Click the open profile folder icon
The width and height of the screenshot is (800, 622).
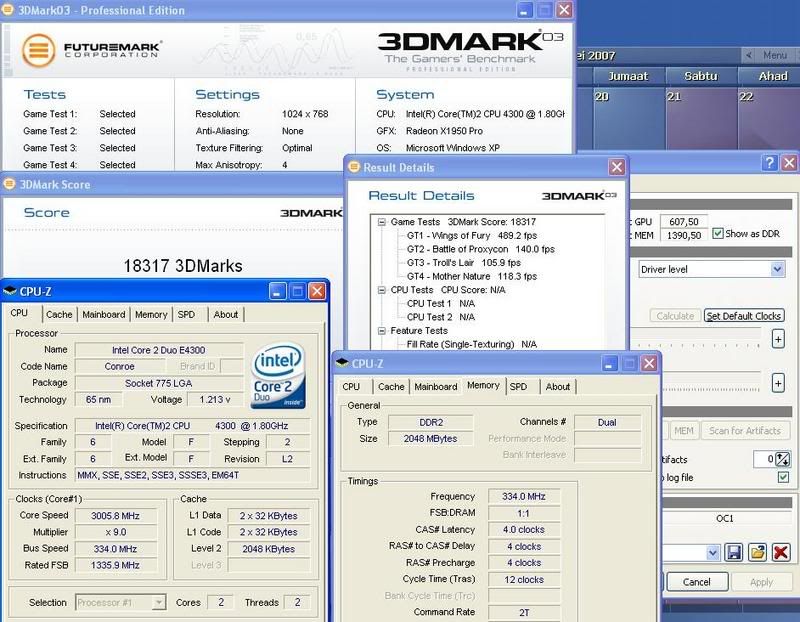(x=758, y=552)
